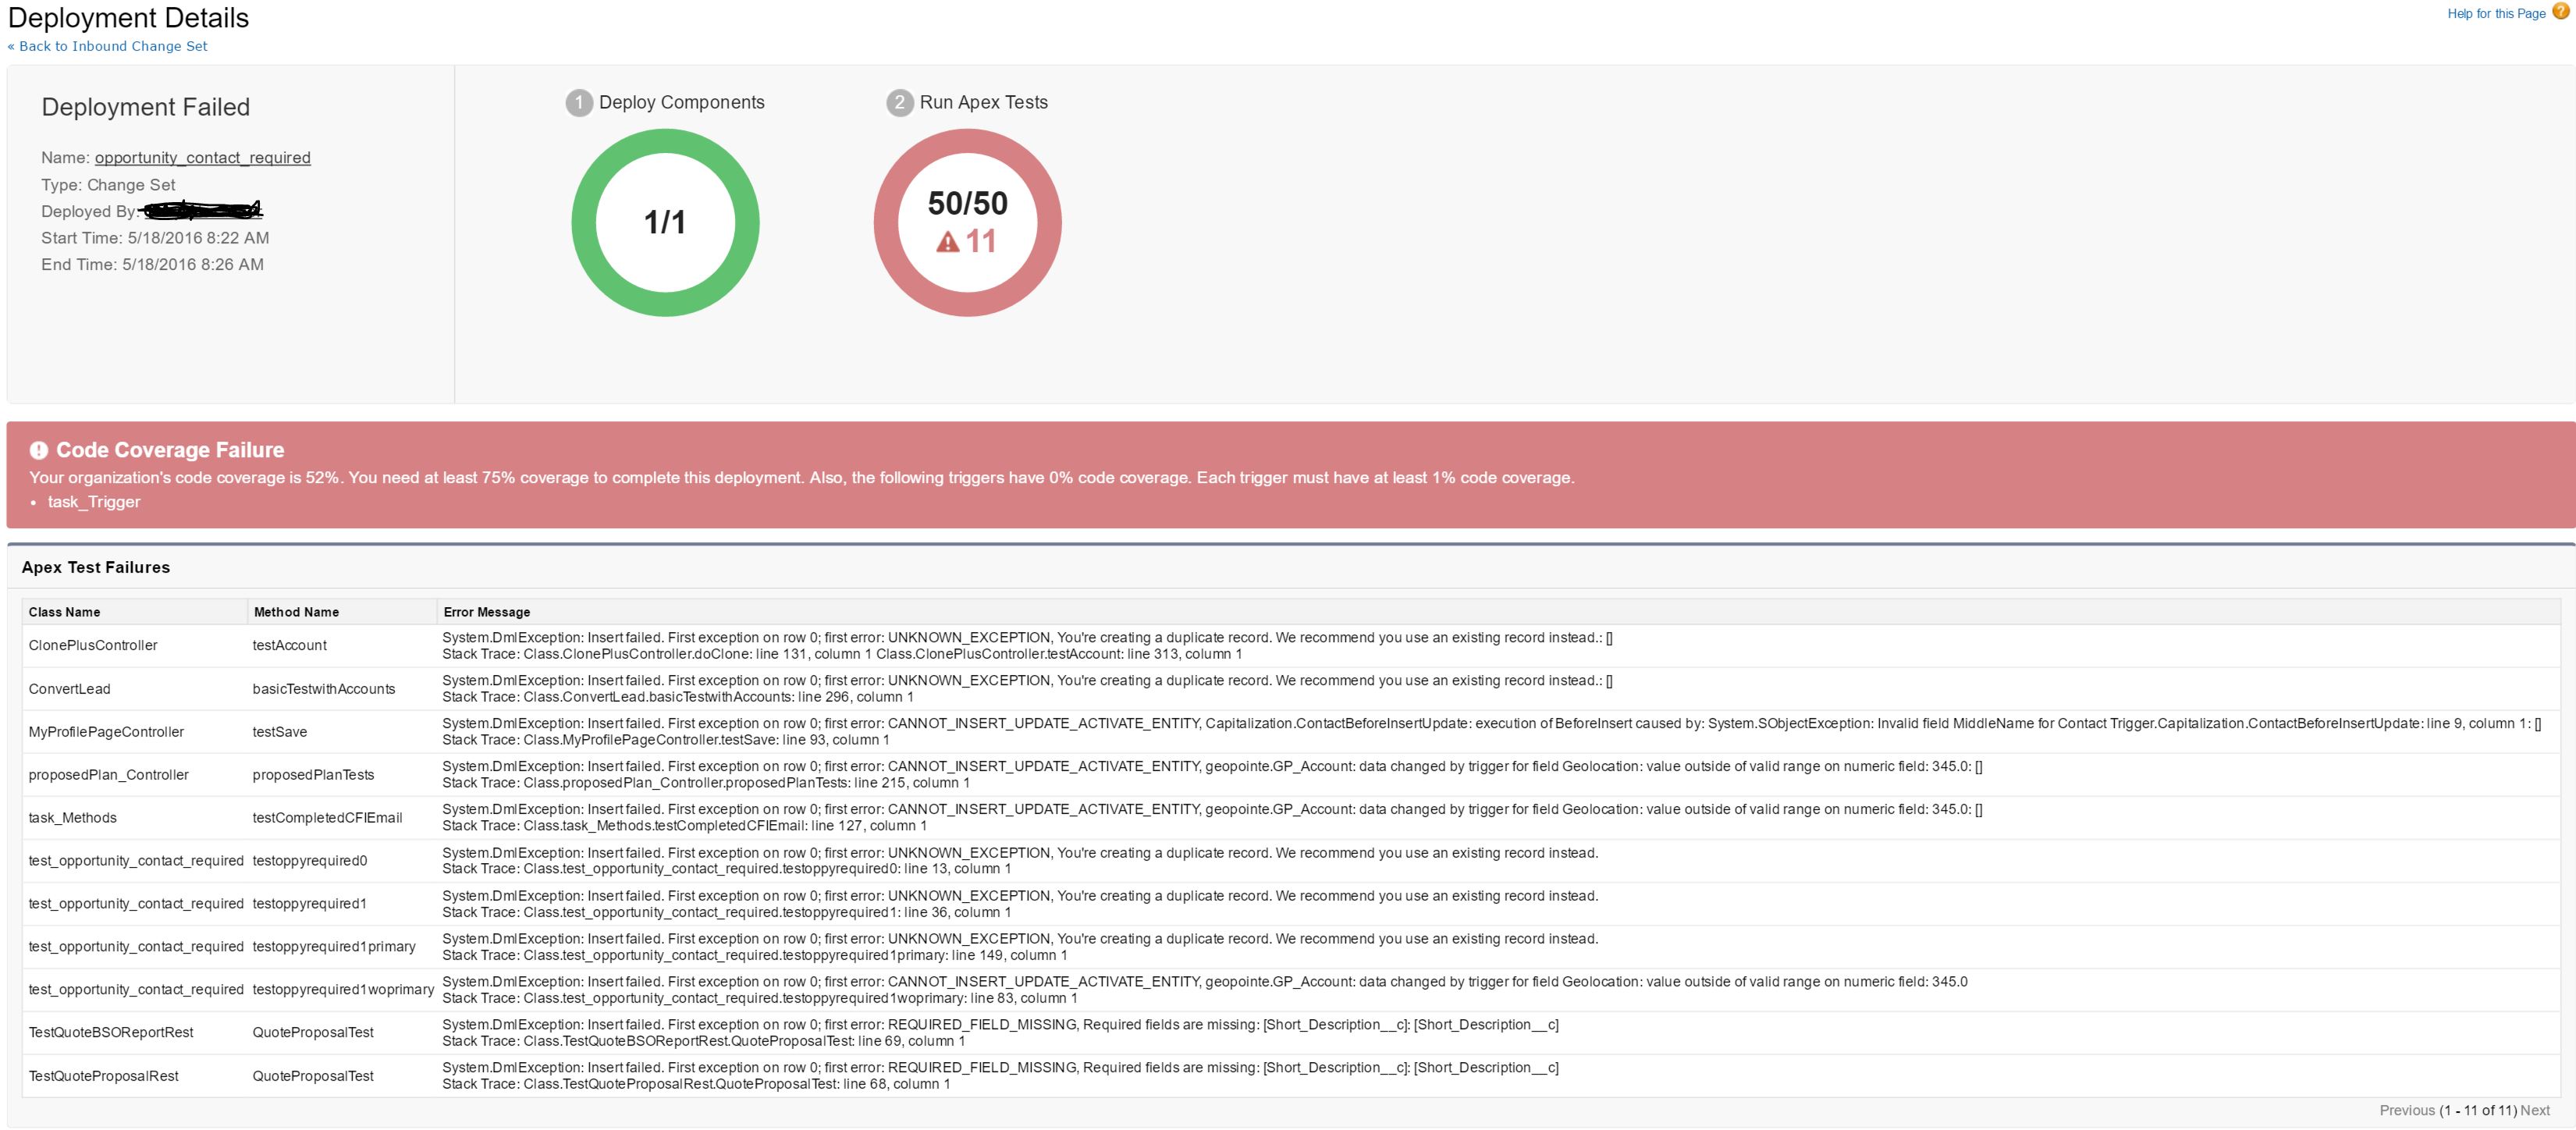This screenshot has height=1130, width=2576.
Task: Click the Error Message column header
Action: pyautogui.click(x=487, y=612)
